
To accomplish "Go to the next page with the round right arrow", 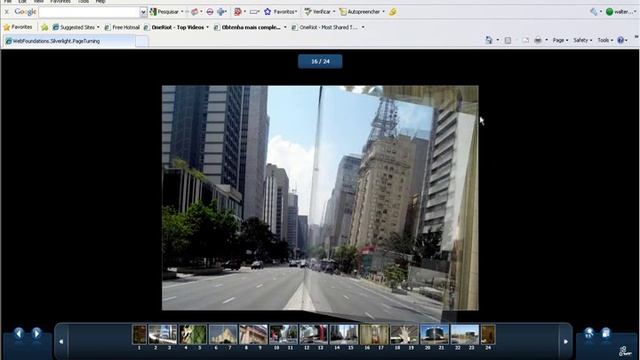I will 36,333.
